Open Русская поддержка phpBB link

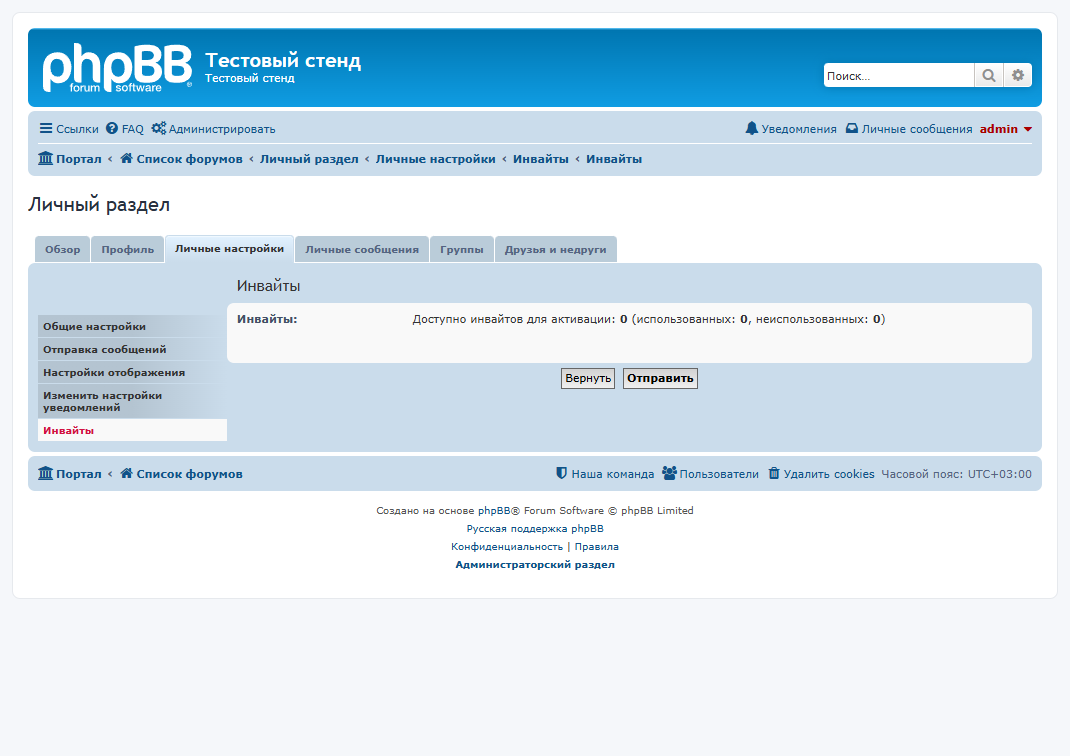point(535,529)
